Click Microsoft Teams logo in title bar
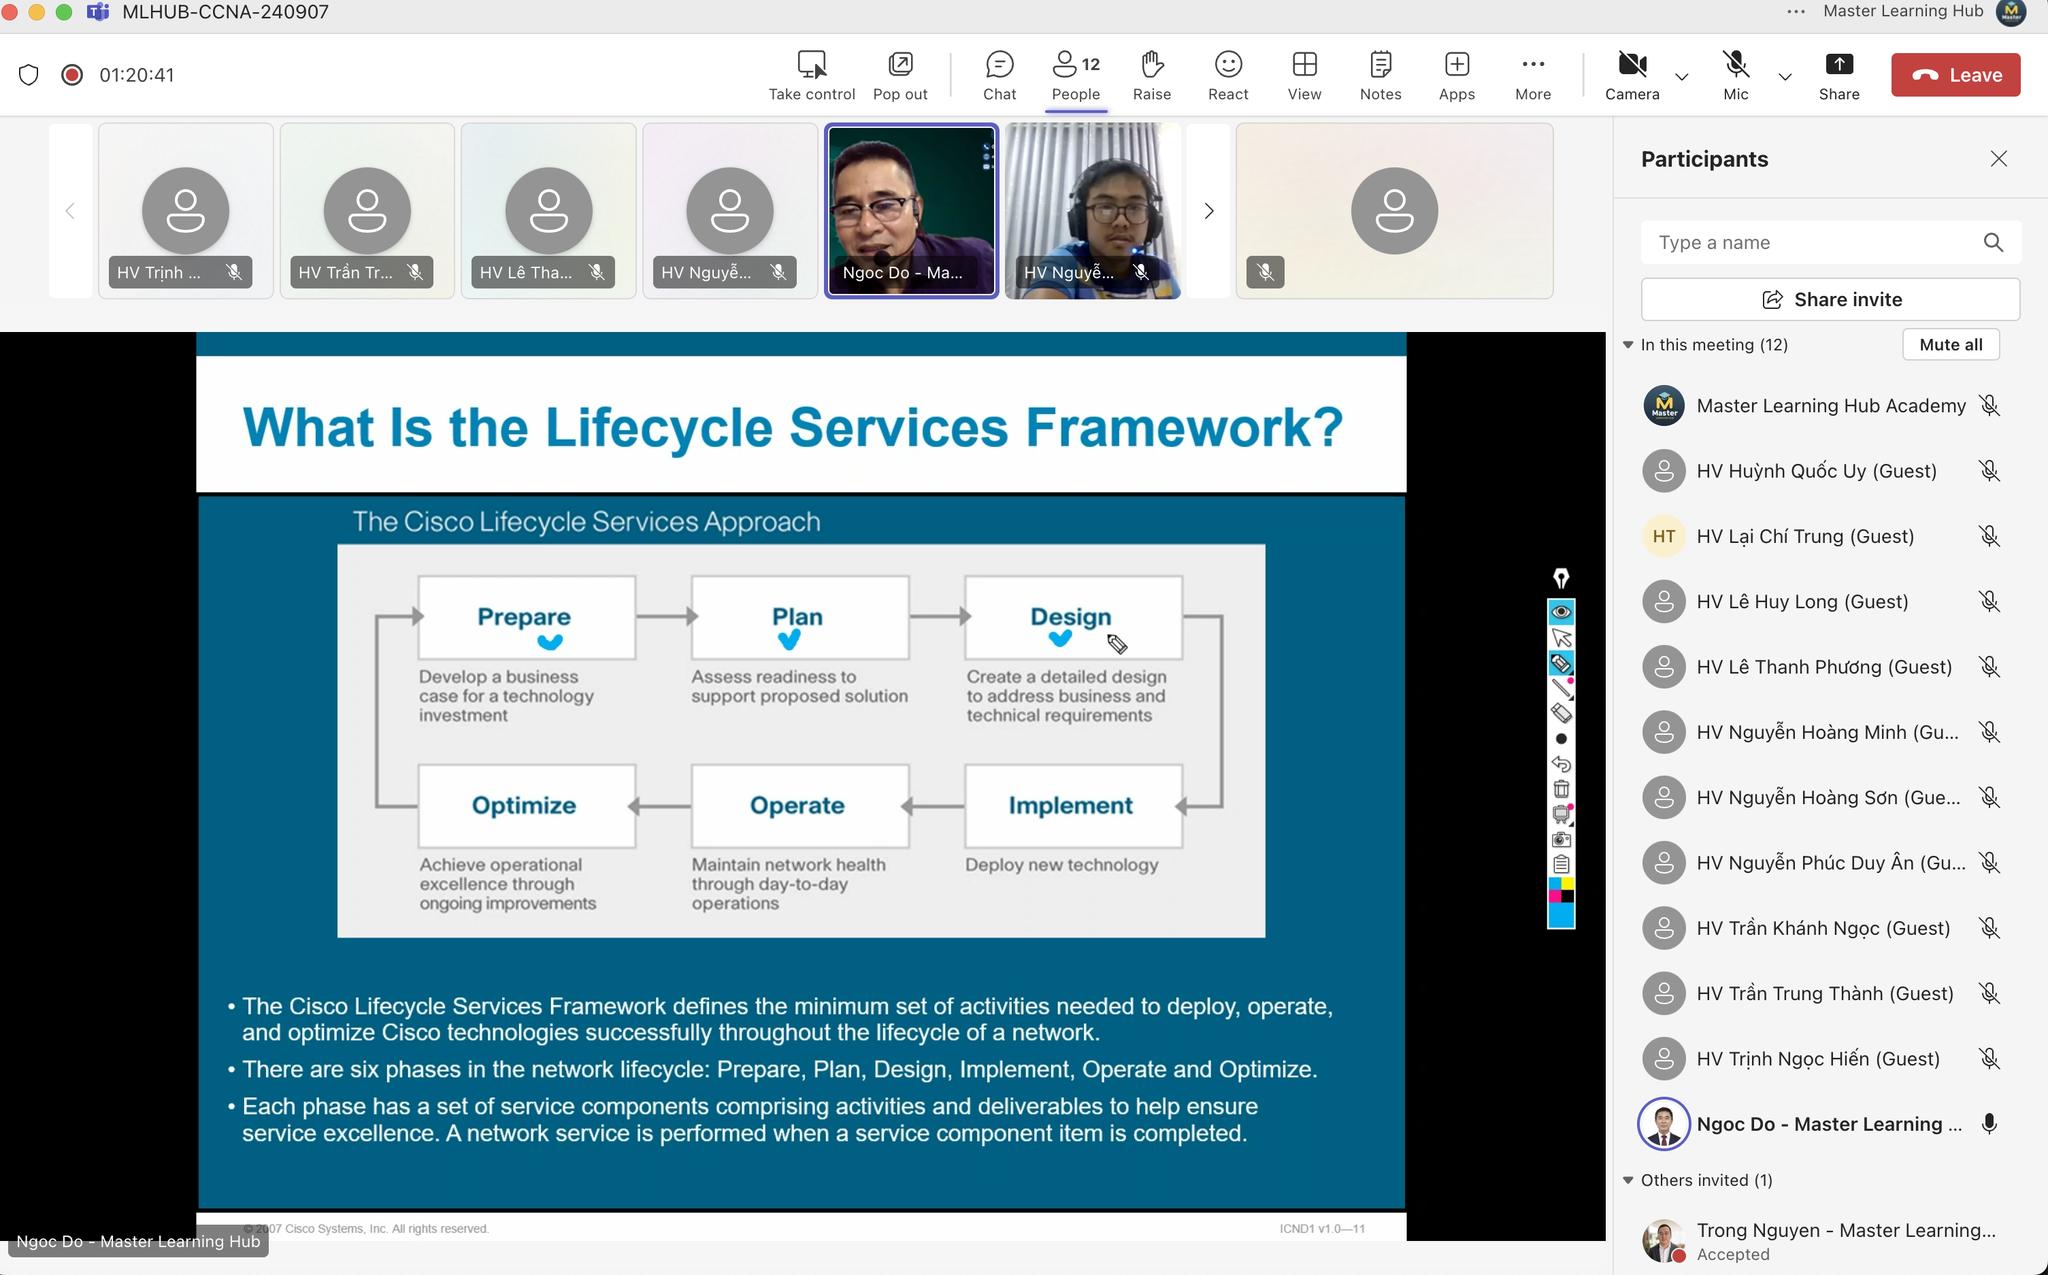 (98, 12)
